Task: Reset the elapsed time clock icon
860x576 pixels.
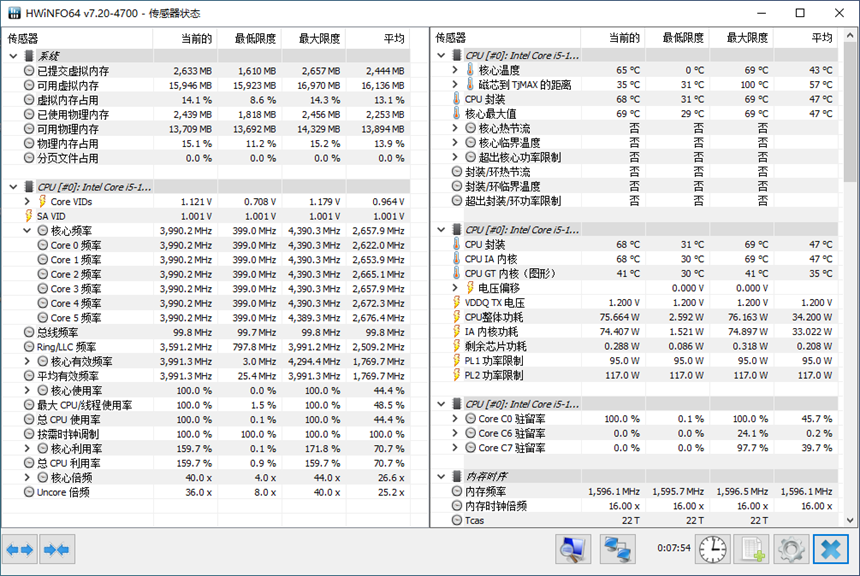Action: (712, 549)
